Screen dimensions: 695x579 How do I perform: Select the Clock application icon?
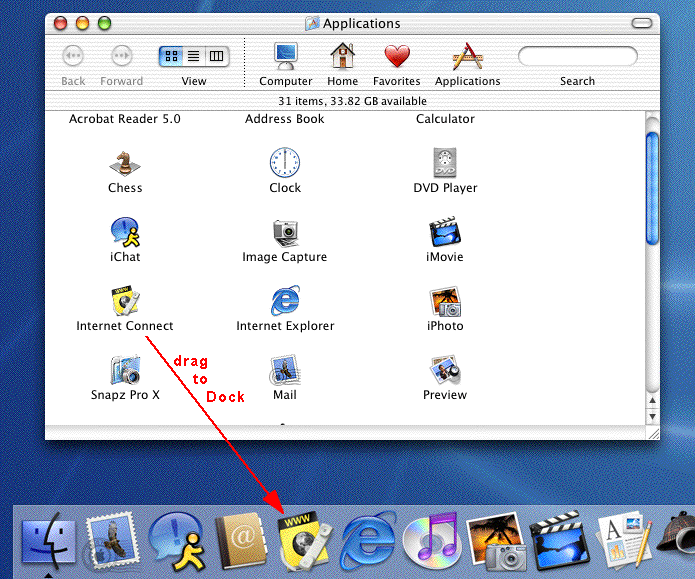tap(285, 162)
